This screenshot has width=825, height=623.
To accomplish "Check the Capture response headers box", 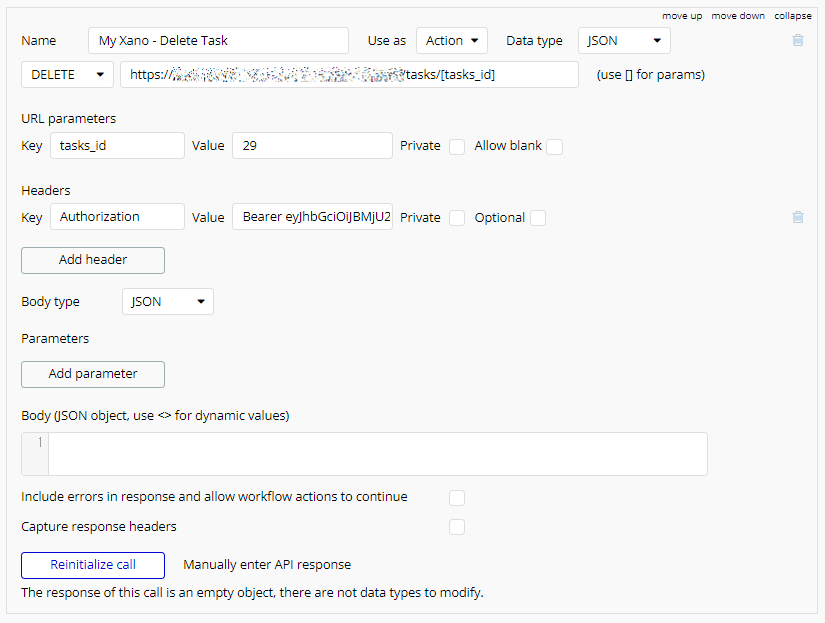I will [457, 527].
